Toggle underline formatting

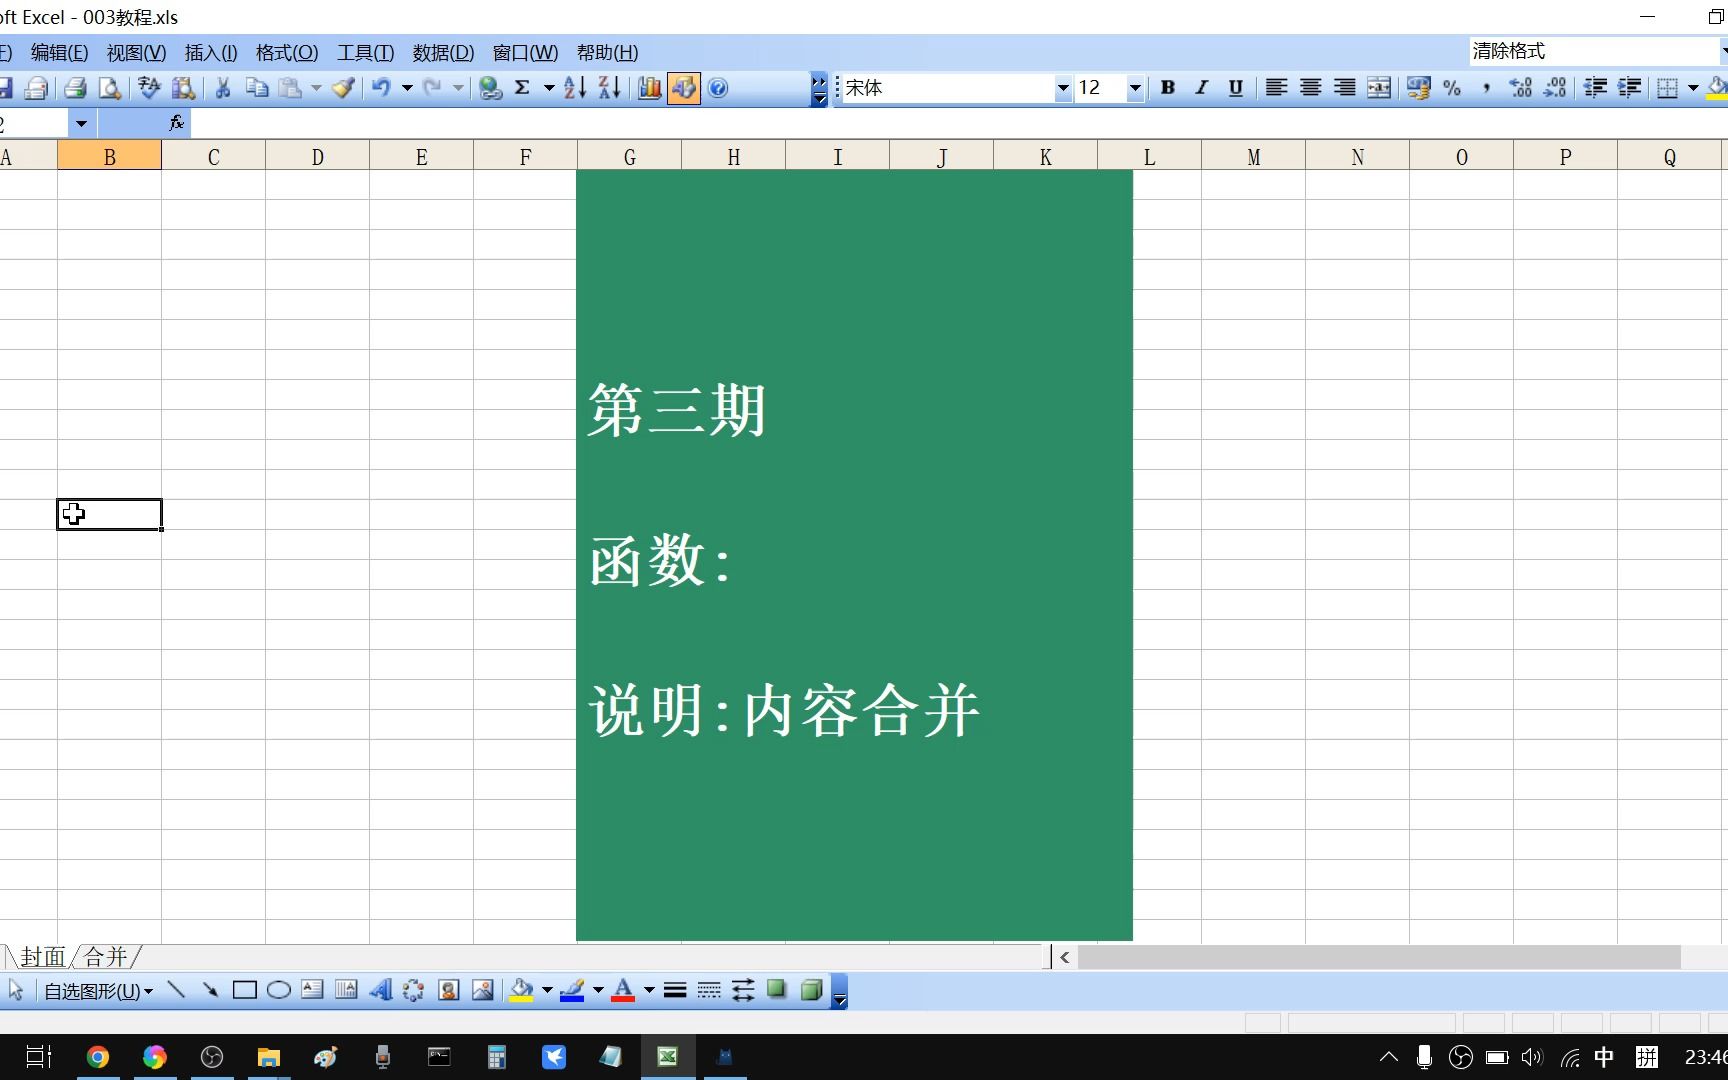coord(1235,88)
